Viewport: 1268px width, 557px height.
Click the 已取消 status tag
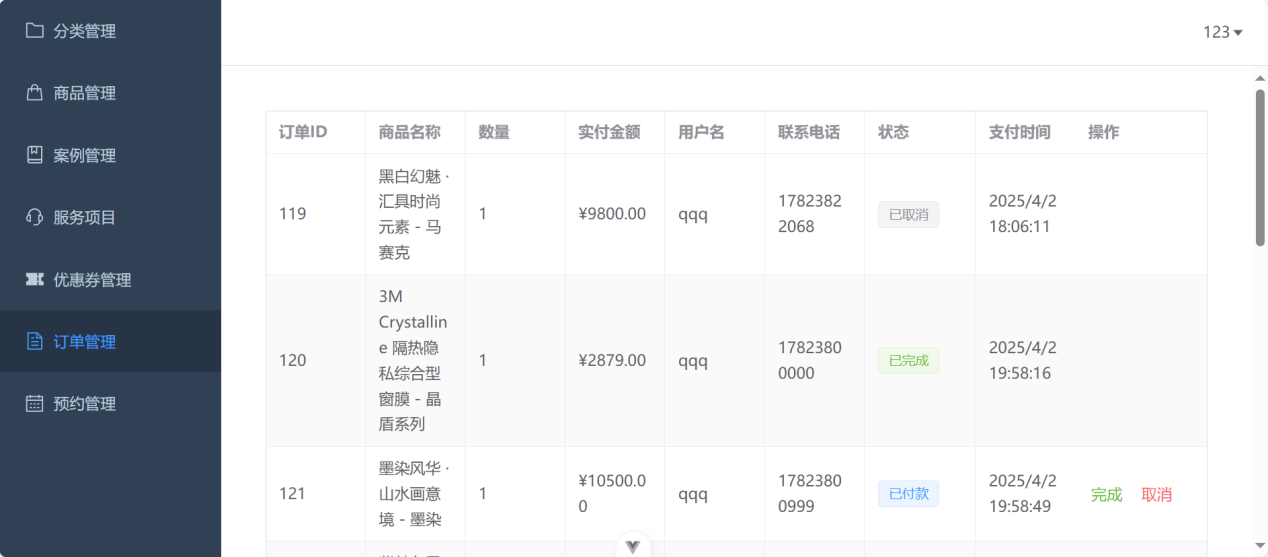pyautogui.click(x=908, y=215)
